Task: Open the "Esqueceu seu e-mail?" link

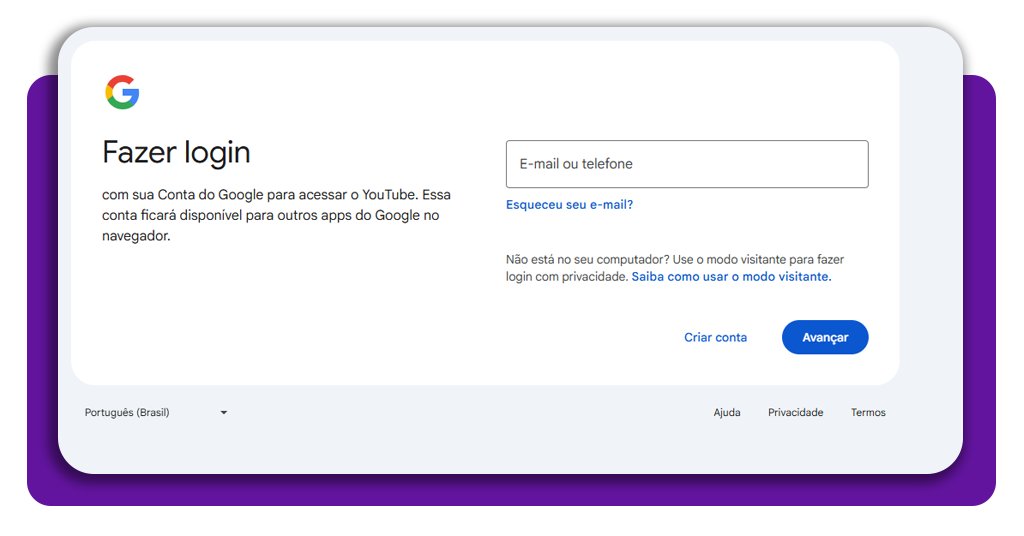Action: point(569,205)
